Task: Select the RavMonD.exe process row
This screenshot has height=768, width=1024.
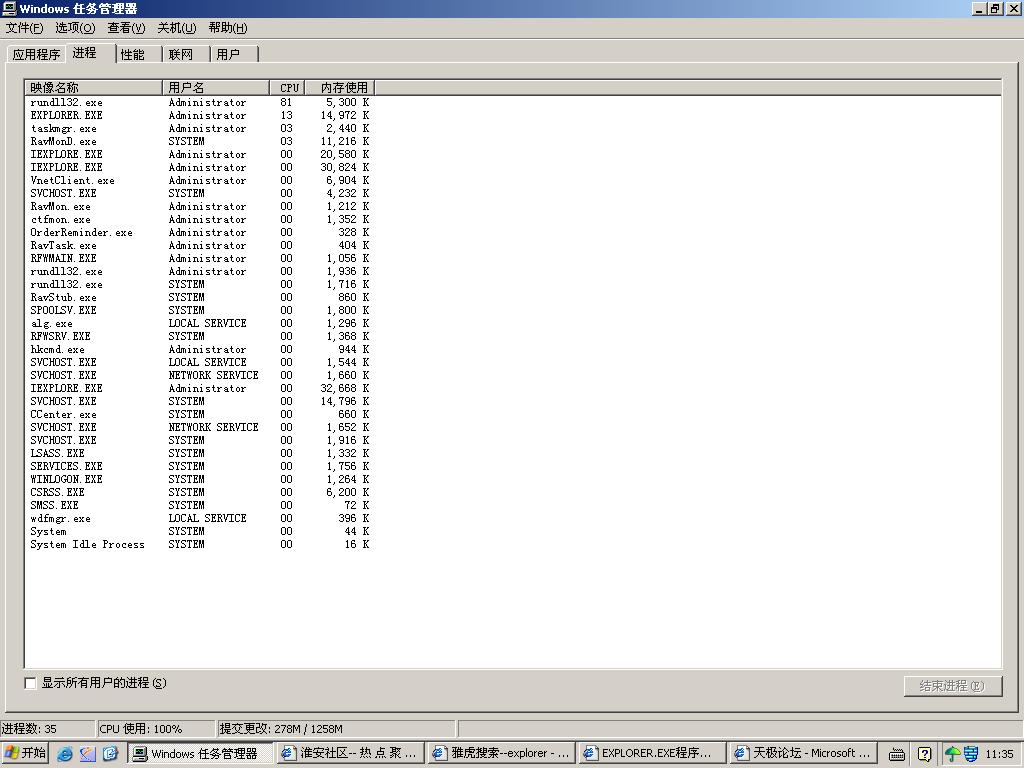Action: pyautogui.click(x=200, y=141)
